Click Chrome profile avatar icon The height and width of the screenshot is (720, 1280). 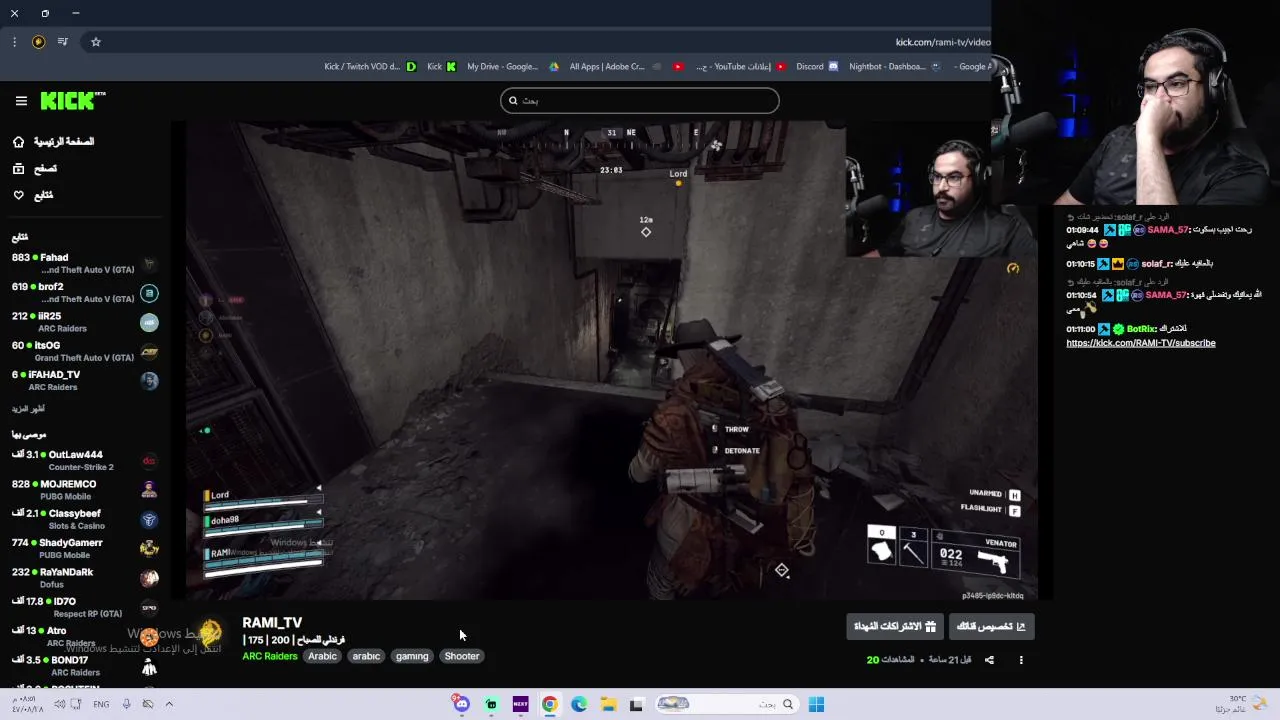point(38,42)
